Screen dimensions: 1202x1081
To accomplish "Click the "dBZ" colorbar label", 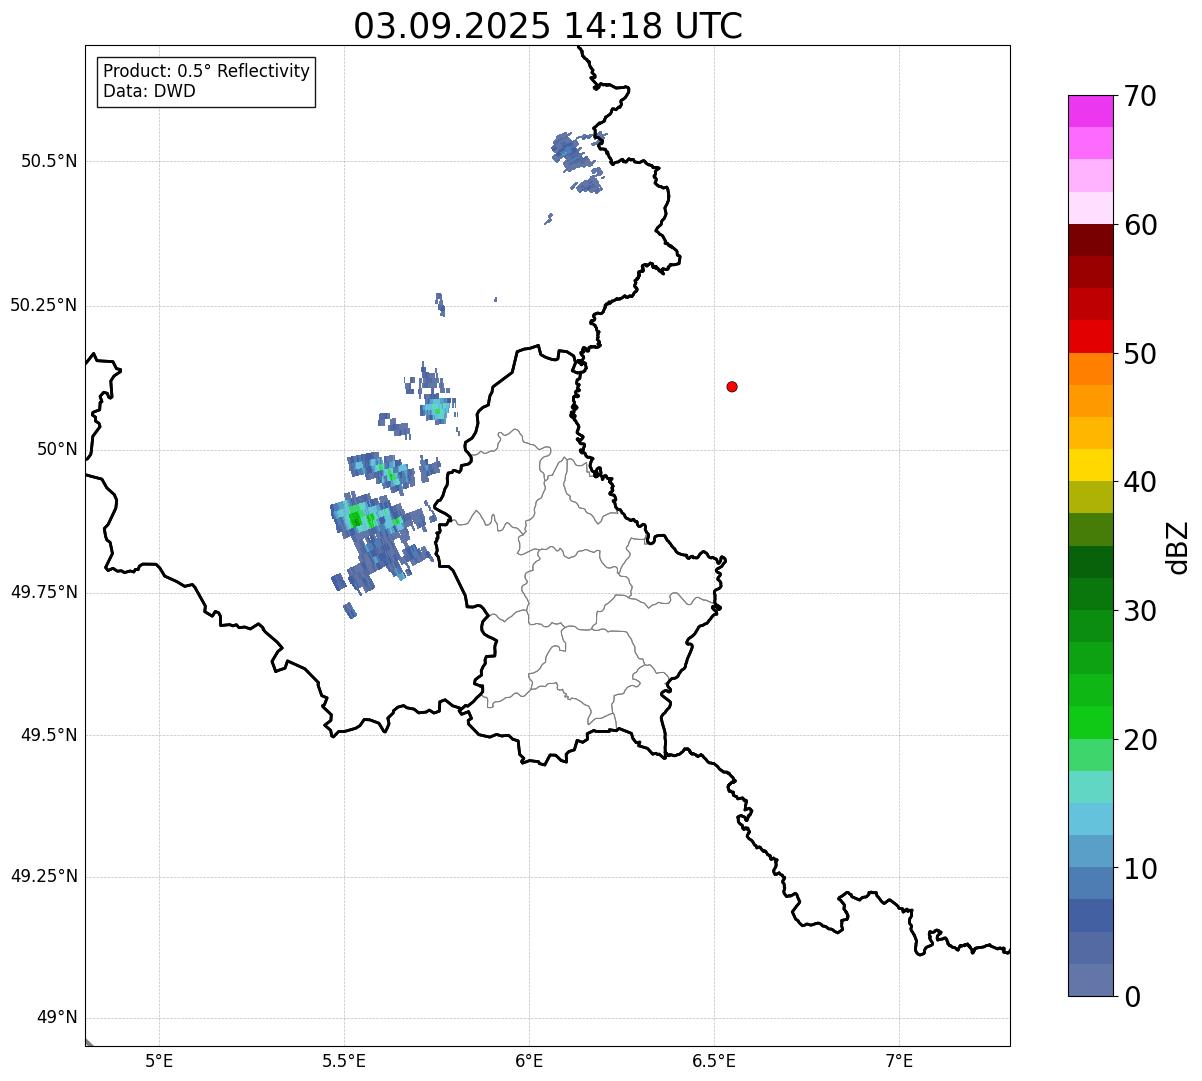I will (1178, 546).
